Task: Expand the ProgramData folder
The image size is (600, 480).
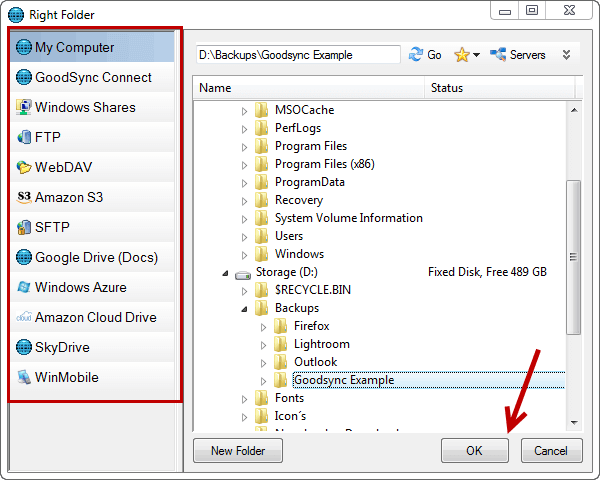Action: pyautogui.click(x=244, y=183)
